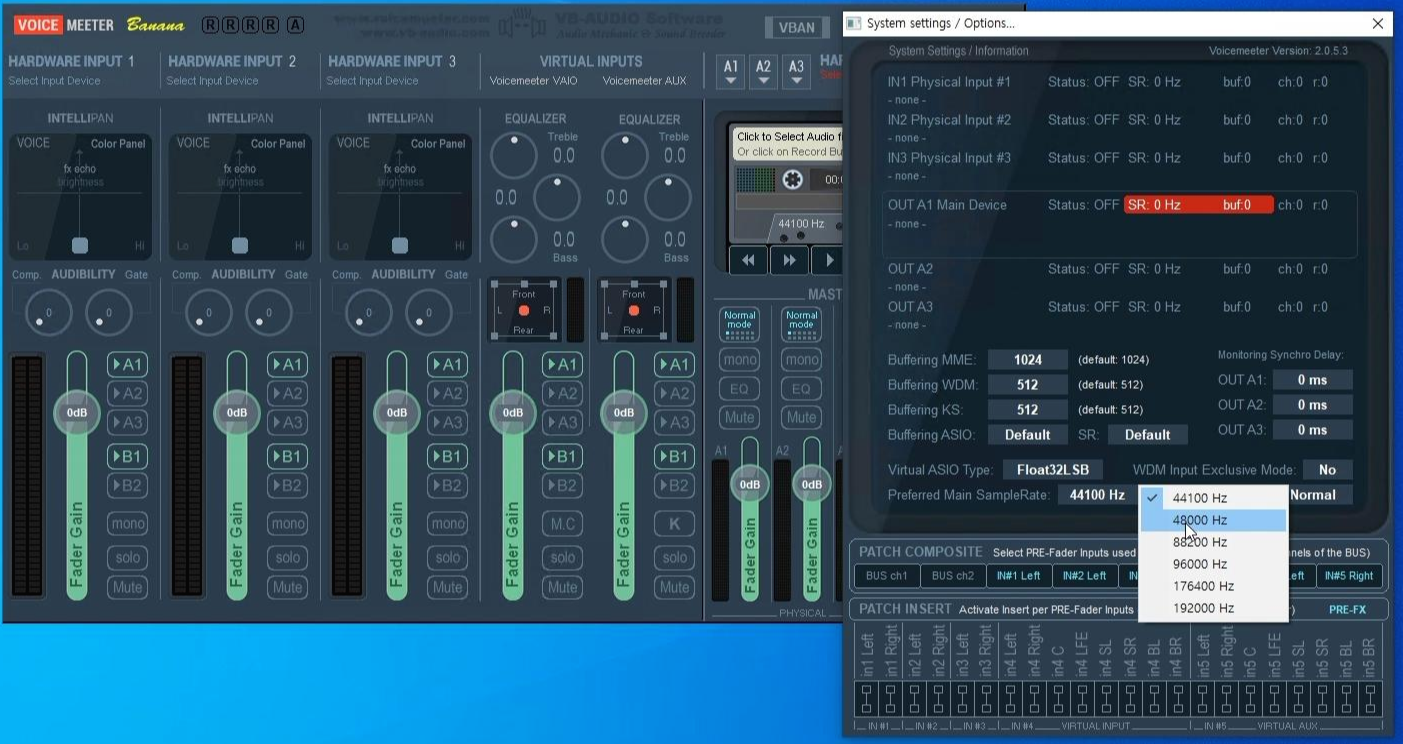Enable A2 routing on Hardware Input 2

[x=287, y=394]
